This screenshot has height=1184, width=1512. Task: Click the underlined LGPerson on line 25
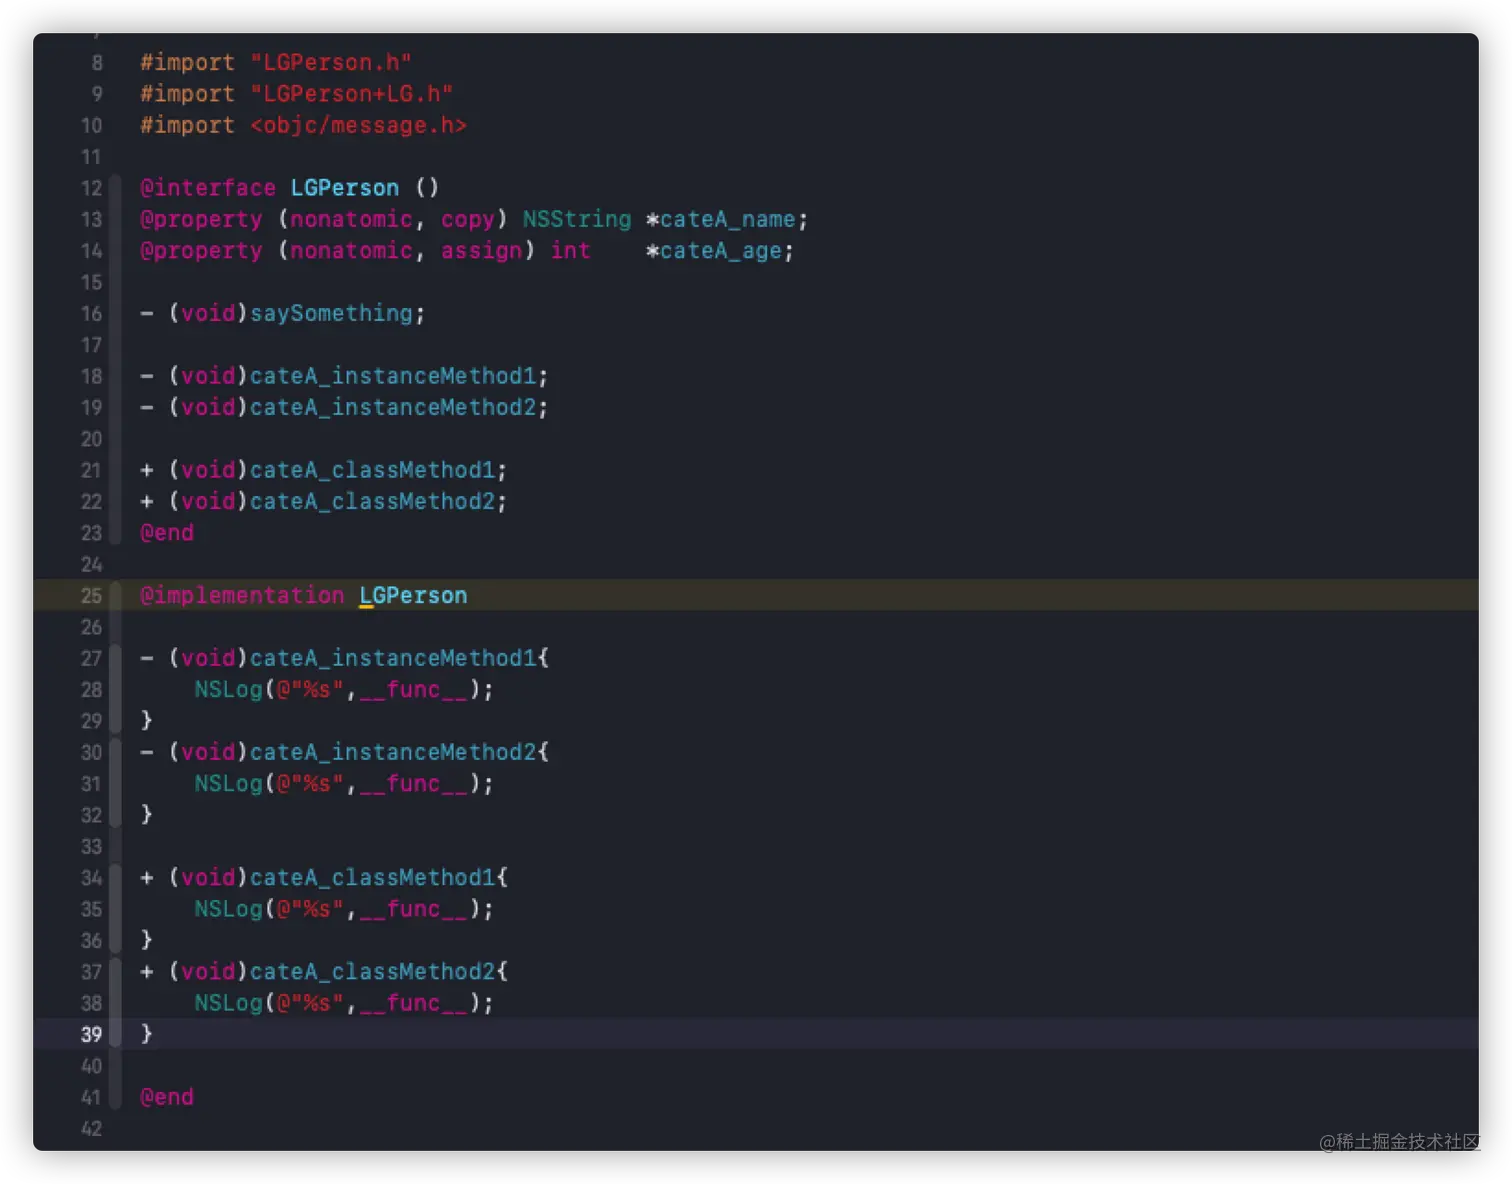pos(413,596)
